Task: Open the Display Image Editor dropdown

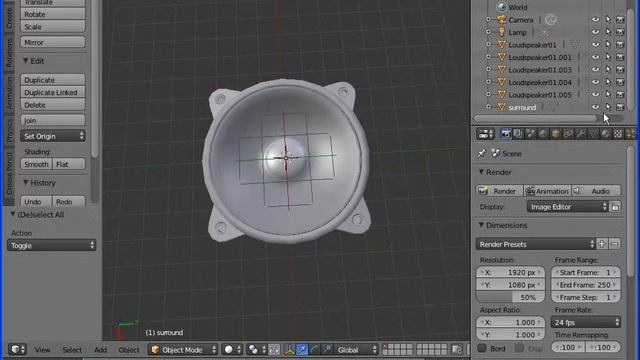Action: [567, 207]
